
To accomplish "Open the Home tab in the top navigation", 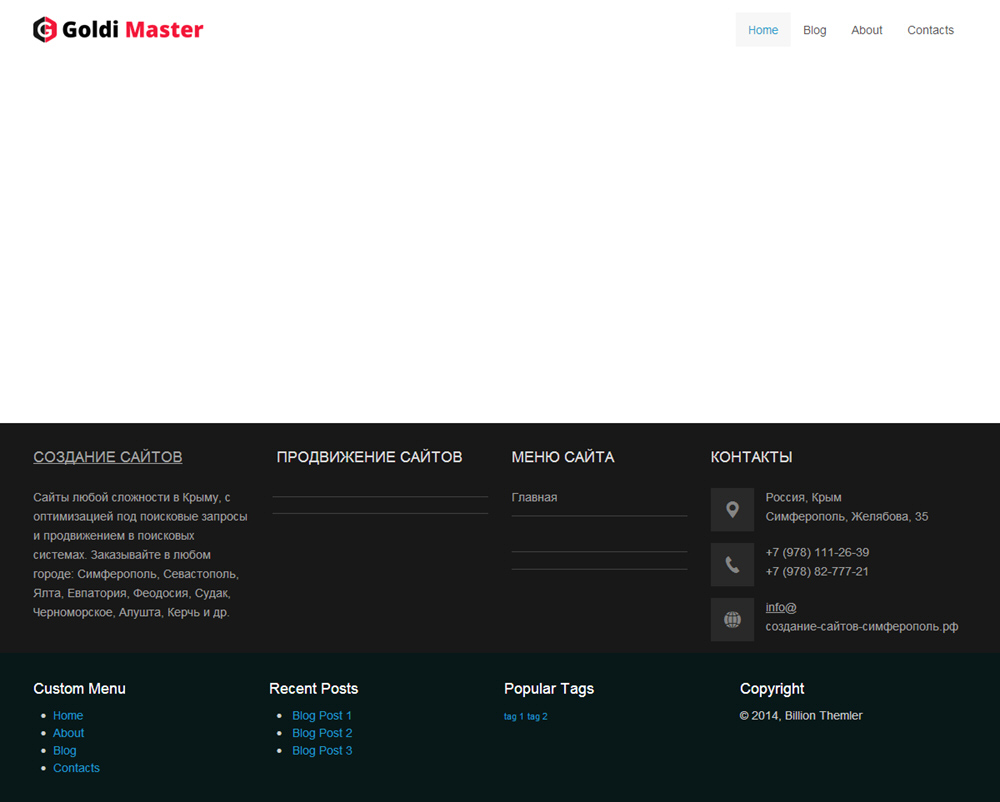I will tap(763, 30).
